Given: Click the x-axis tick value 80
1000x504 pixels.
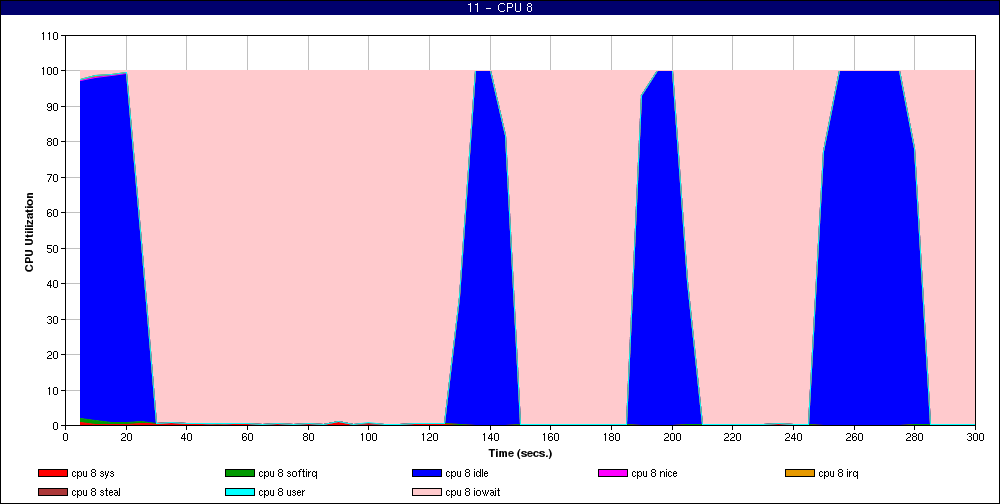Looking at the screenshot, I should pyautogui.click(x=308, y=437).
